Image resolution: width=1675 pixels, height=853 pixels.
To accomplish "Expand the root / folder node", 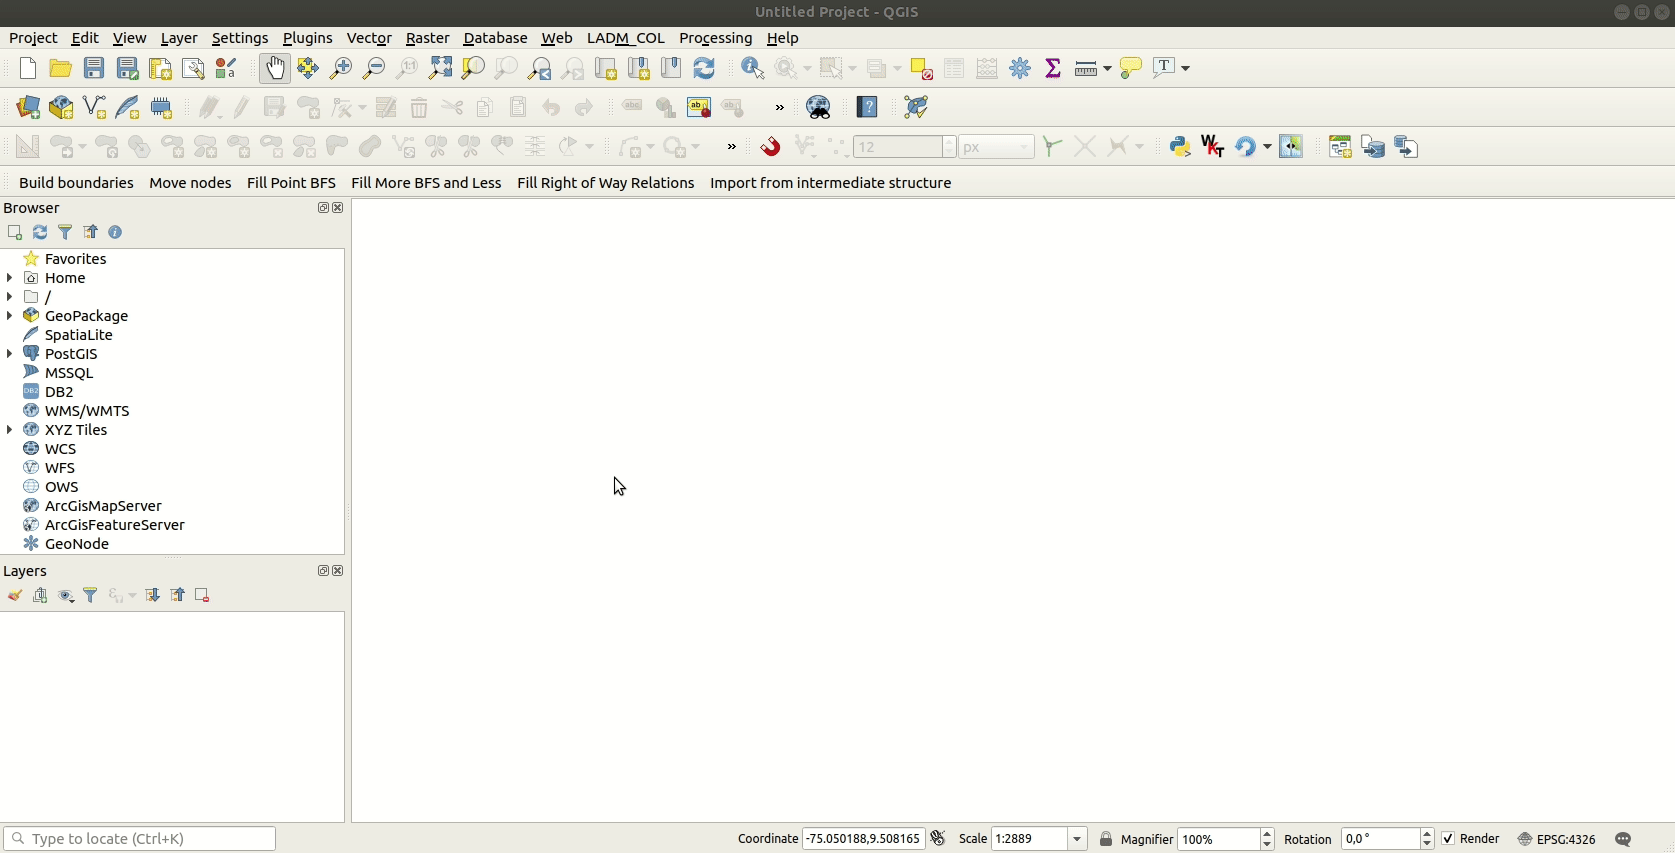I will (10, 297).
